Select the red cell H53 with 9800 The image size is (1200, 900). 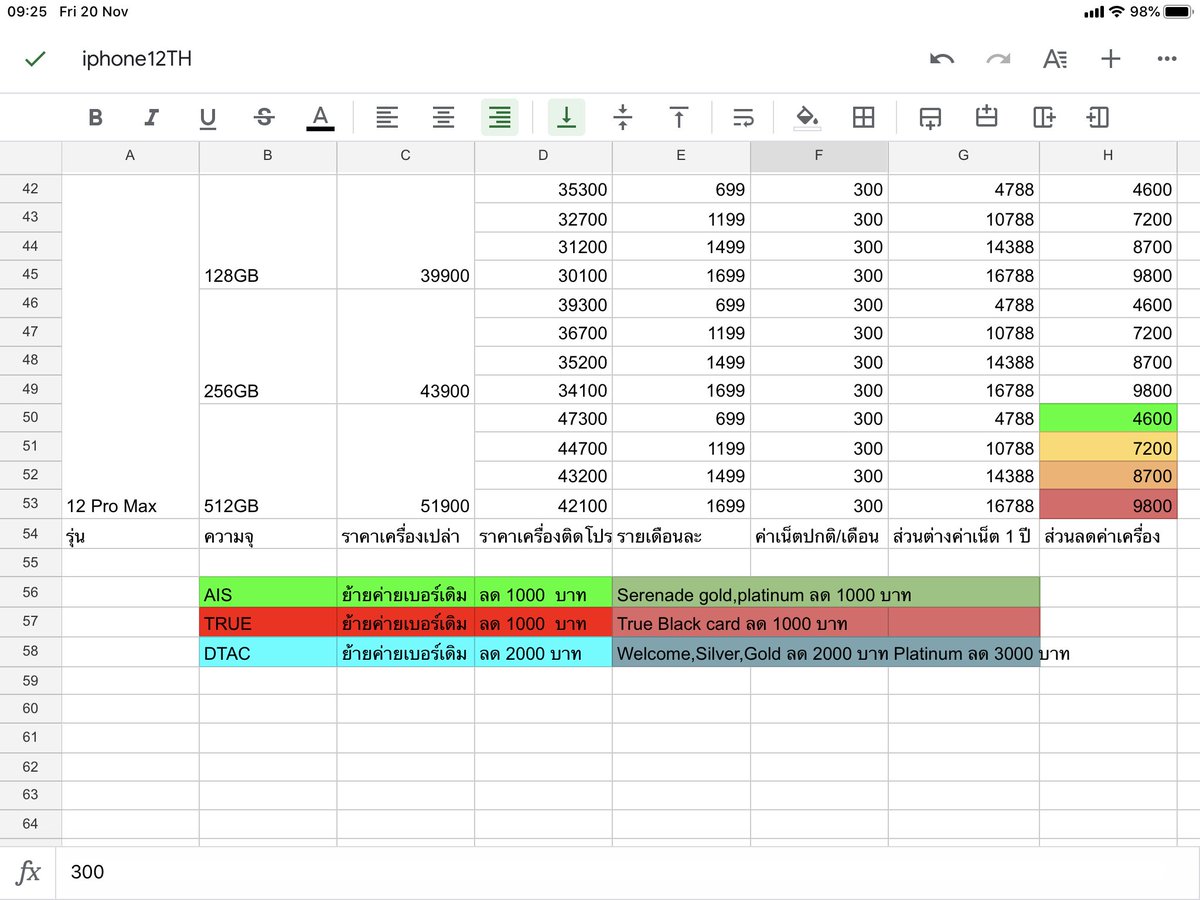pos(1108,505)
